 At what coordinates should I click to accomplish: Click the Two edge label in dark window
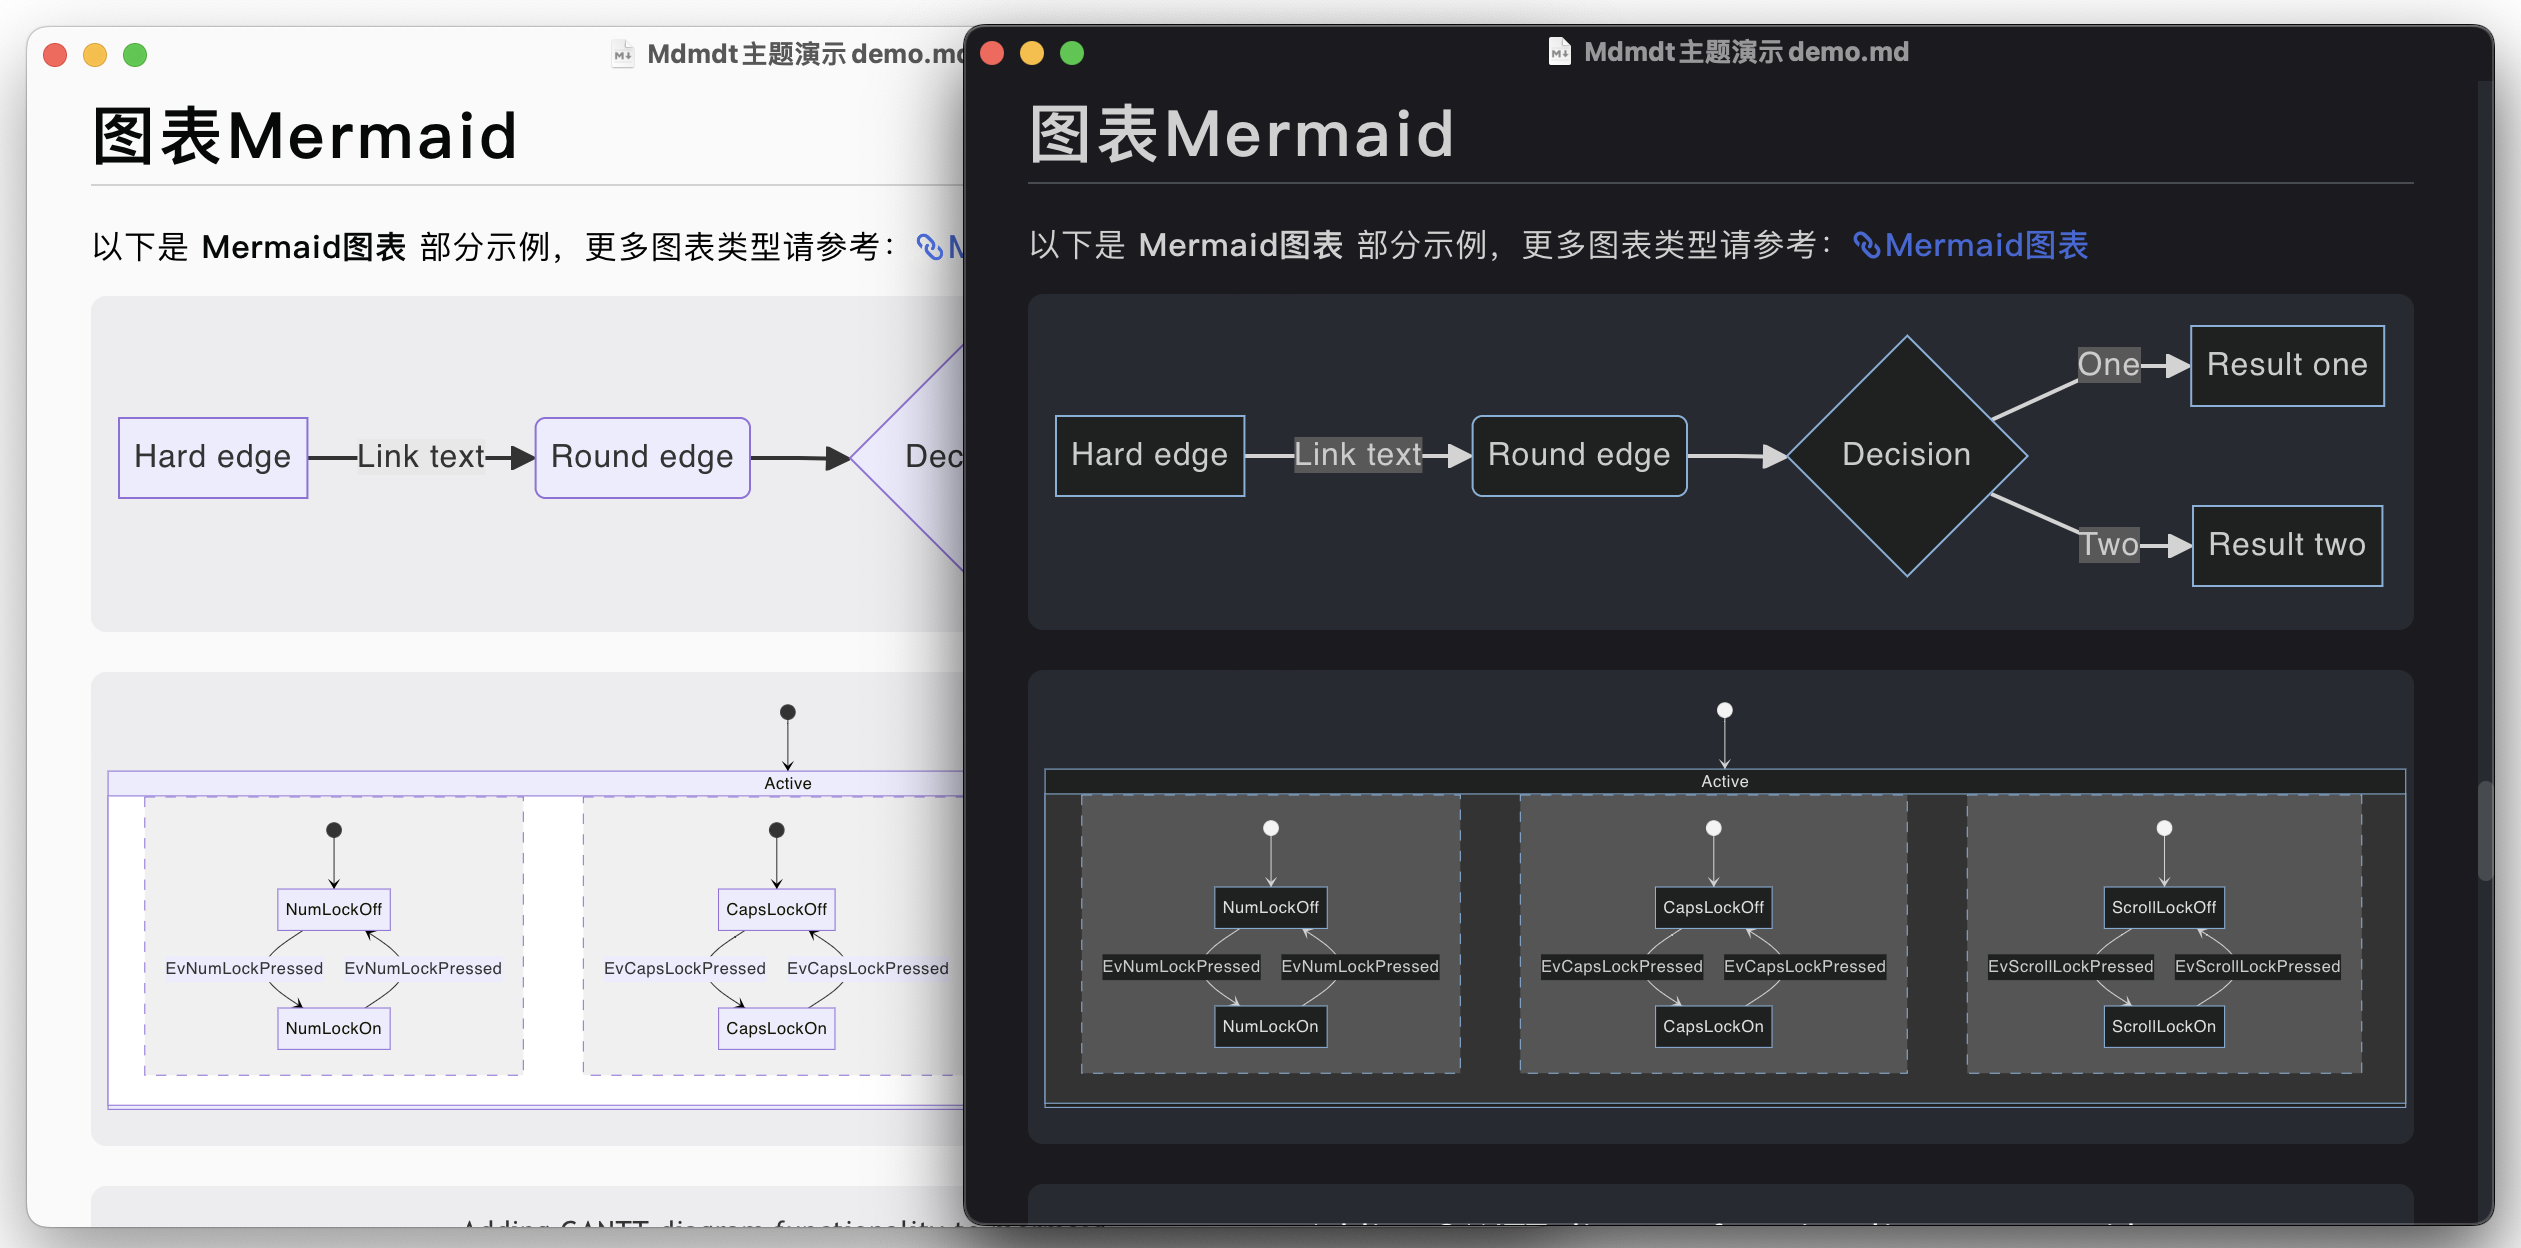point(2109,545)
